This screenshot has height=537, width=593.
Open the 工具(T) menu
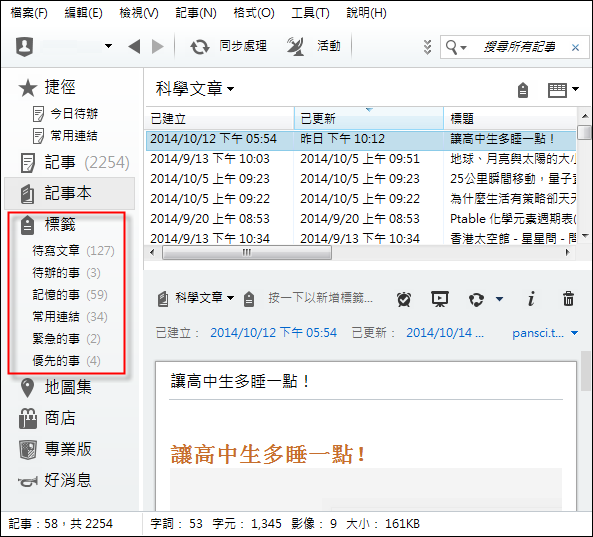(310, 13)
